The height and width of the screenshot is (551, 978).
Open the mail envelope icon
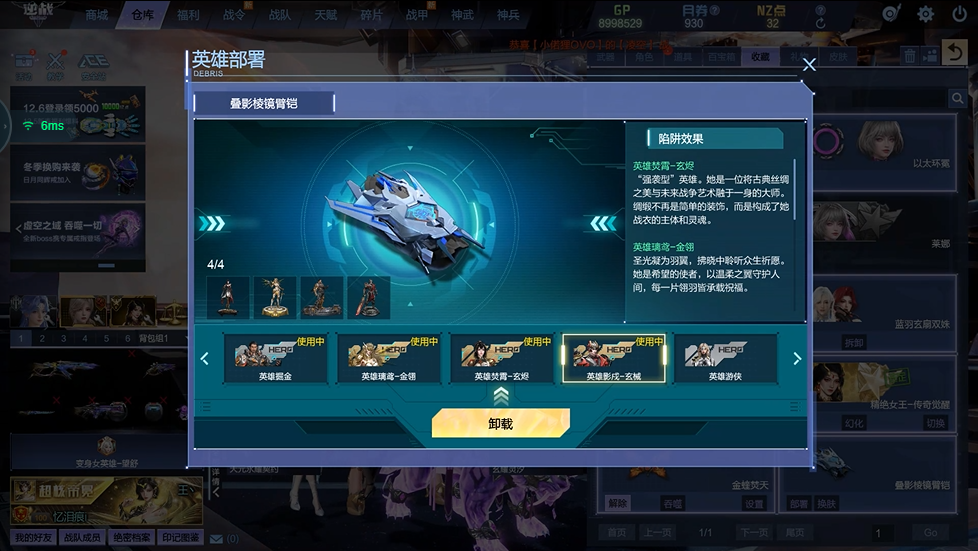click(216, 539)
